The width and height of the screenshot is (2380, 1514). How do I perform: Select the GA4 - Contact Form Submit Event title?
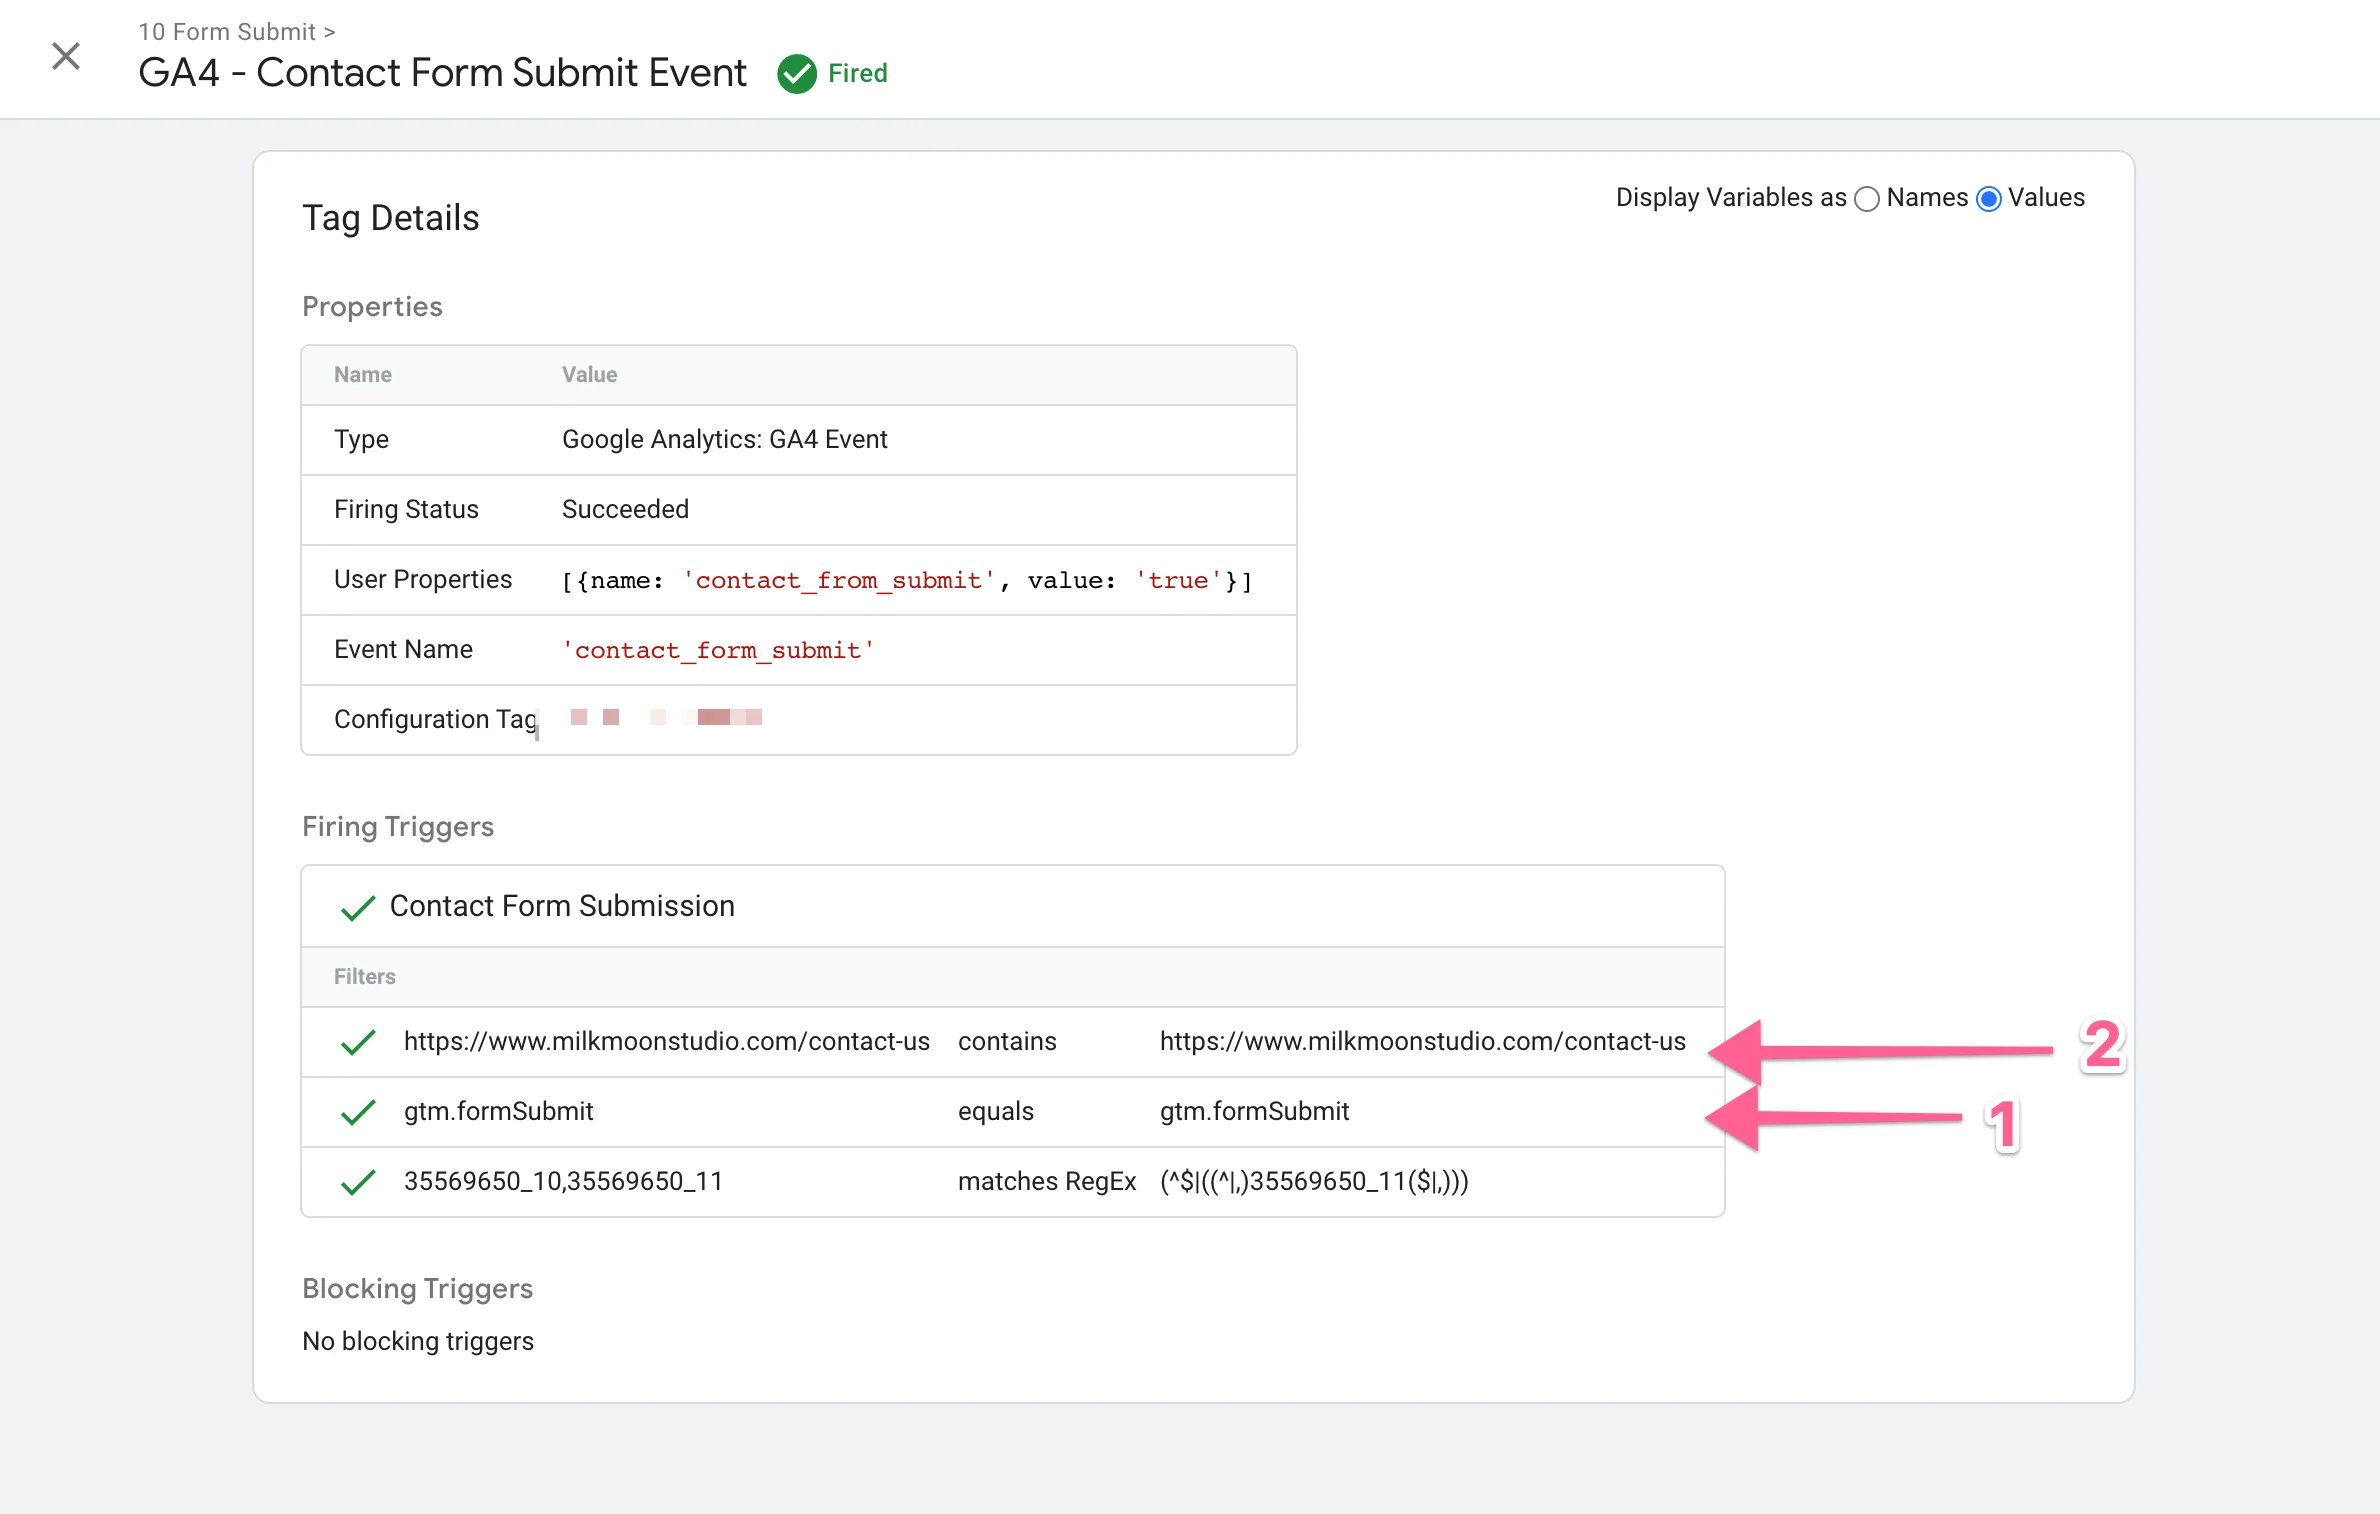(x=442, y=72)
